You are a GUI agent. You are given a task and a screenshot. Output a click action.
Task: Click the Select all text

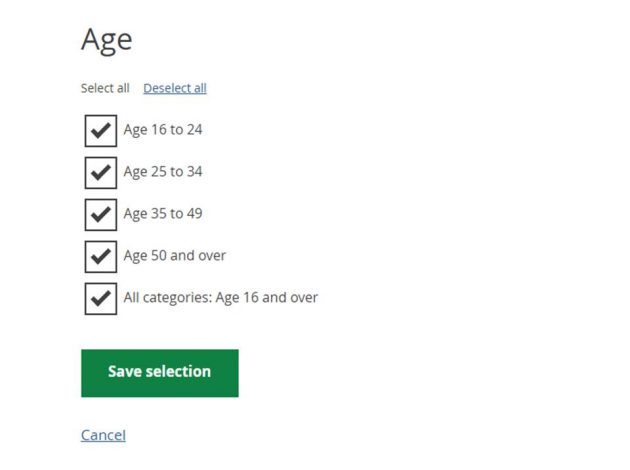coord(105,88)
